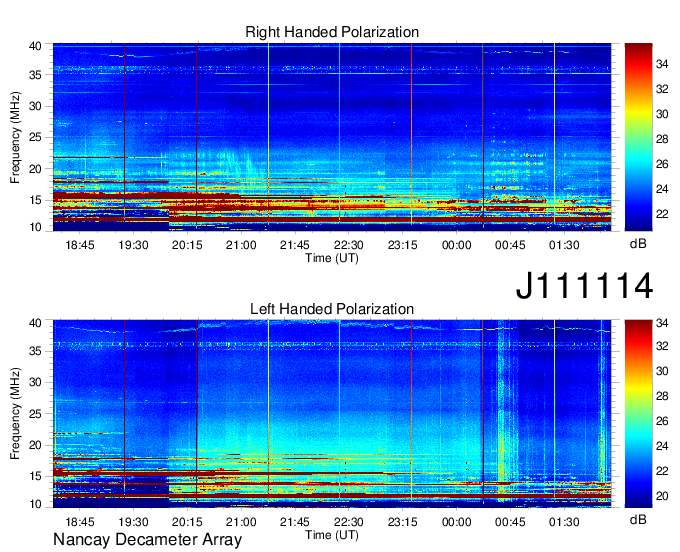Click the "20" MHz tick of left-handed plot

tap(36, 445)
